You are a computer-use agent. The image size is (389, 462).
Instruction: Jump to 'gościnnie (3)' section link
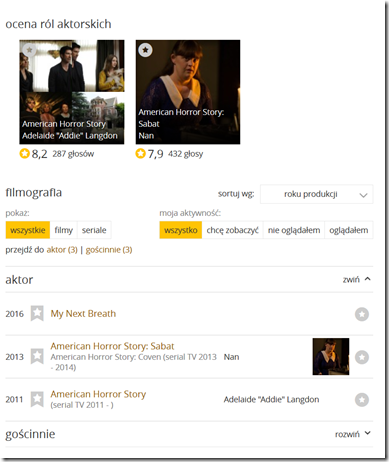[x=109, y=250]
